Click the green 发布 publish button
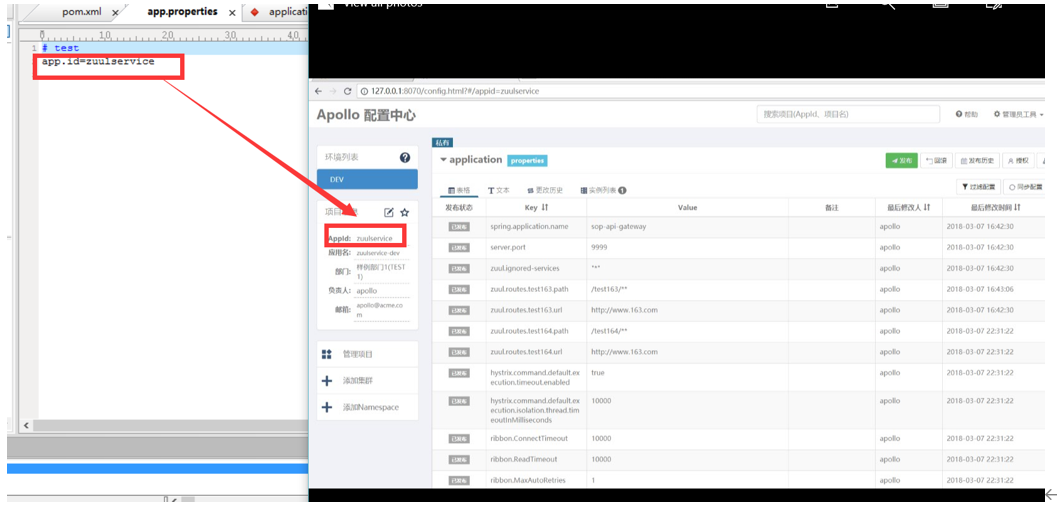This screenshot has width=1057, height=507. click(901, 160)
